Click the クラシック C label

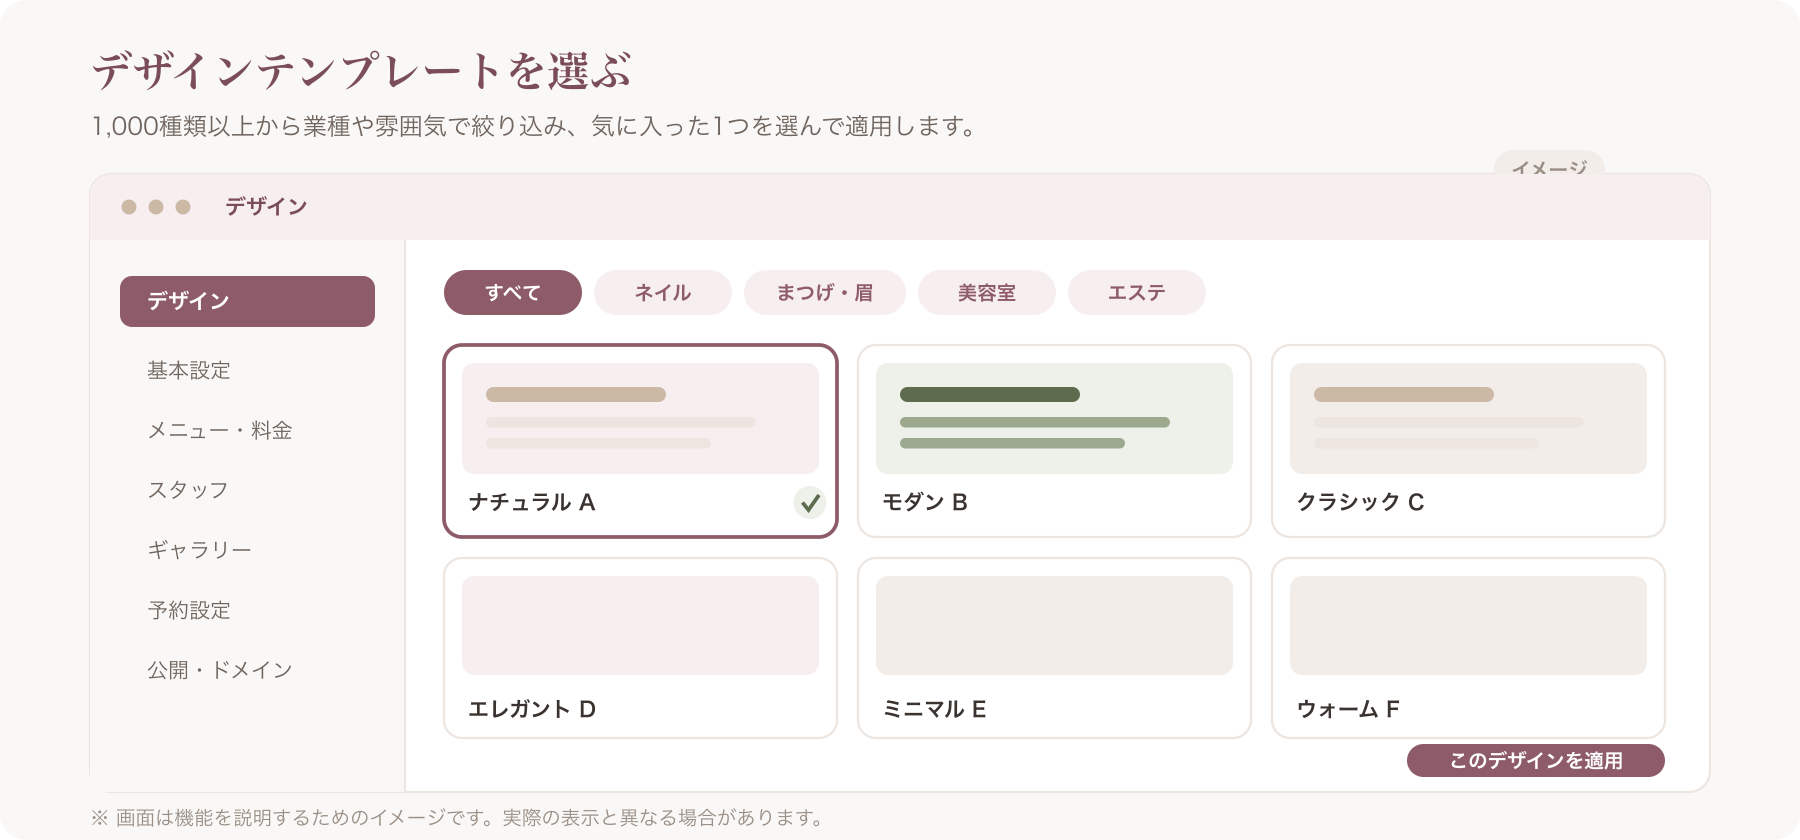tap(1360, 502)
